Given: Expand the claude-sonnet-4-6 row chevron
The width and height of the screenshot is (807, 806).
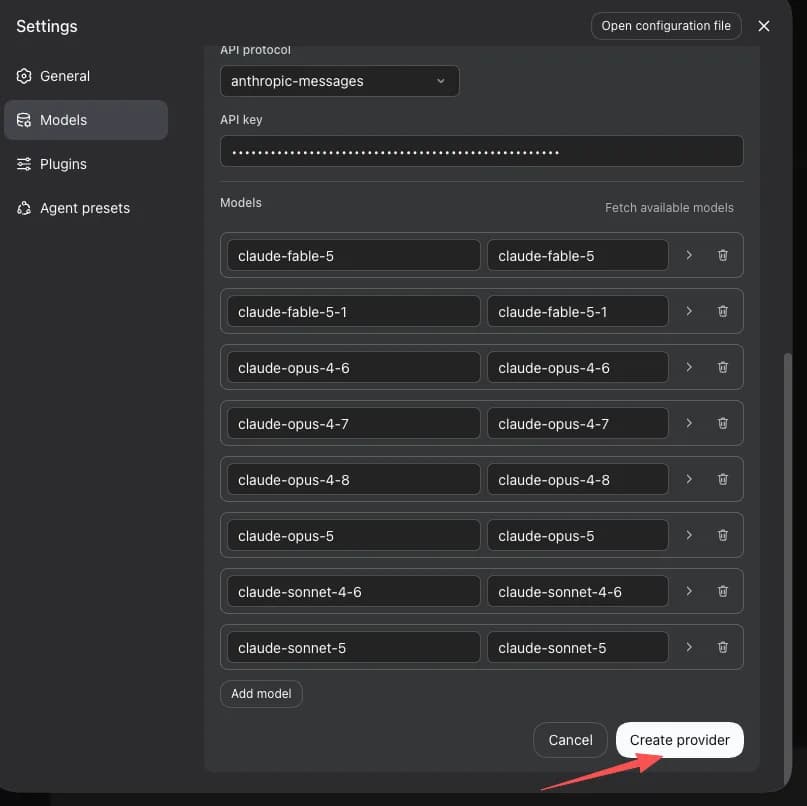Looking at the screenshot, I should (689, 591).
